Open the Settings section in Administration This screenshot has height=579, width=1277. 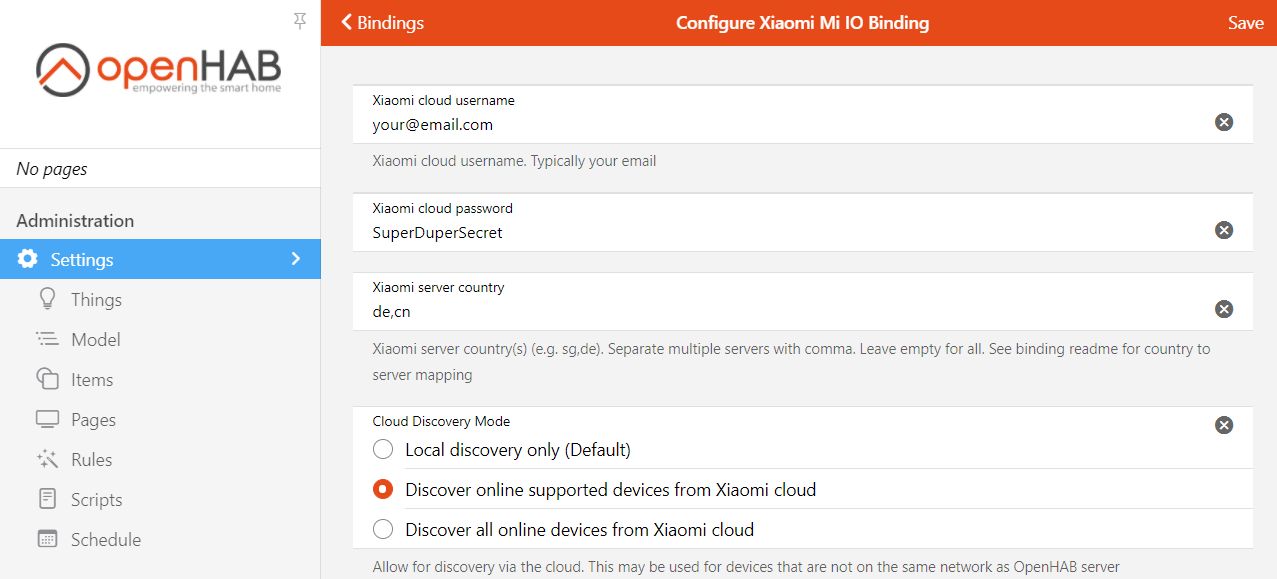tap(80, 258)
